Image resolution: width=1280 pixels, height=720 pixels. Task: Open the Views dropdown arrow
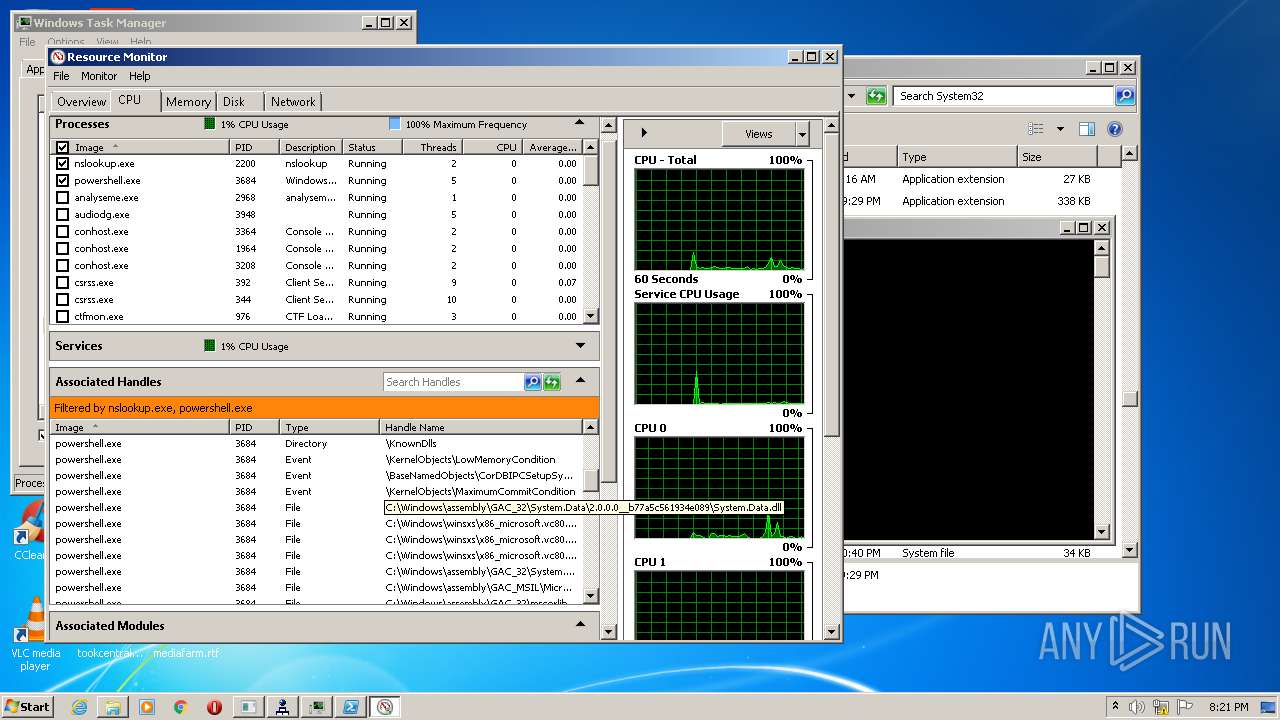[x=803, y=134]
